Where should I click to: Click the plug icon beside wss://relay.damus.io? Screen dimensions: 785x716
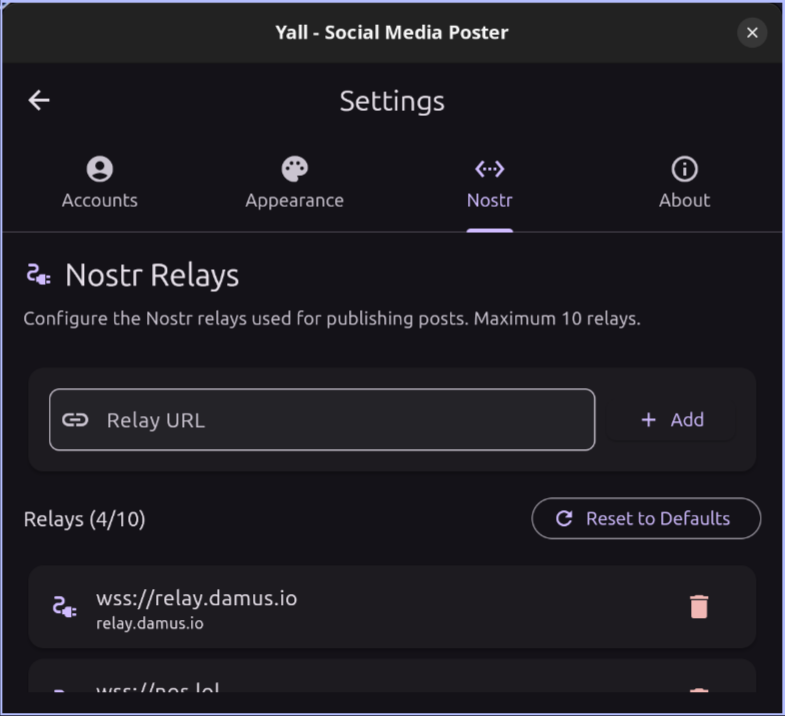point(65,607)
